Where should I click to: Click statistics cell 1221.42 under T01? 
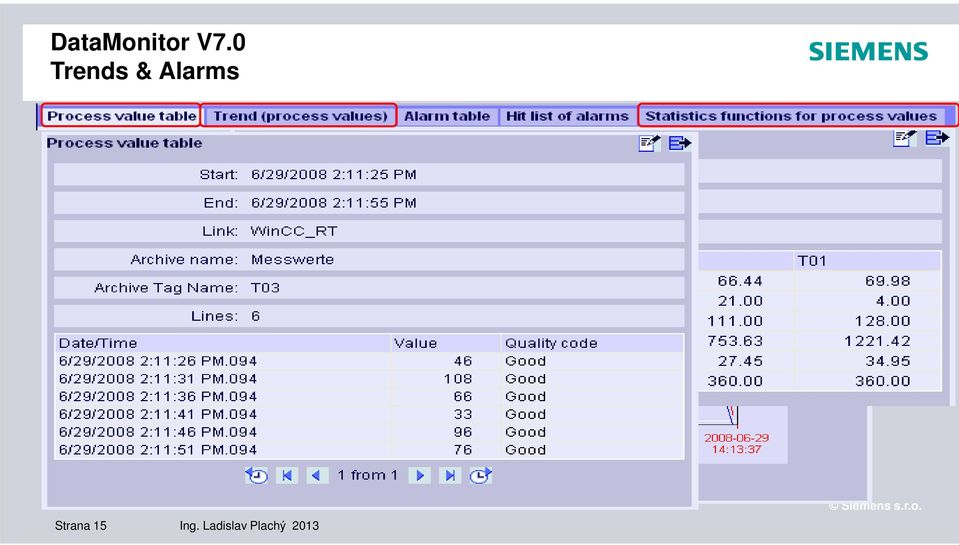(x=877, y=341)
